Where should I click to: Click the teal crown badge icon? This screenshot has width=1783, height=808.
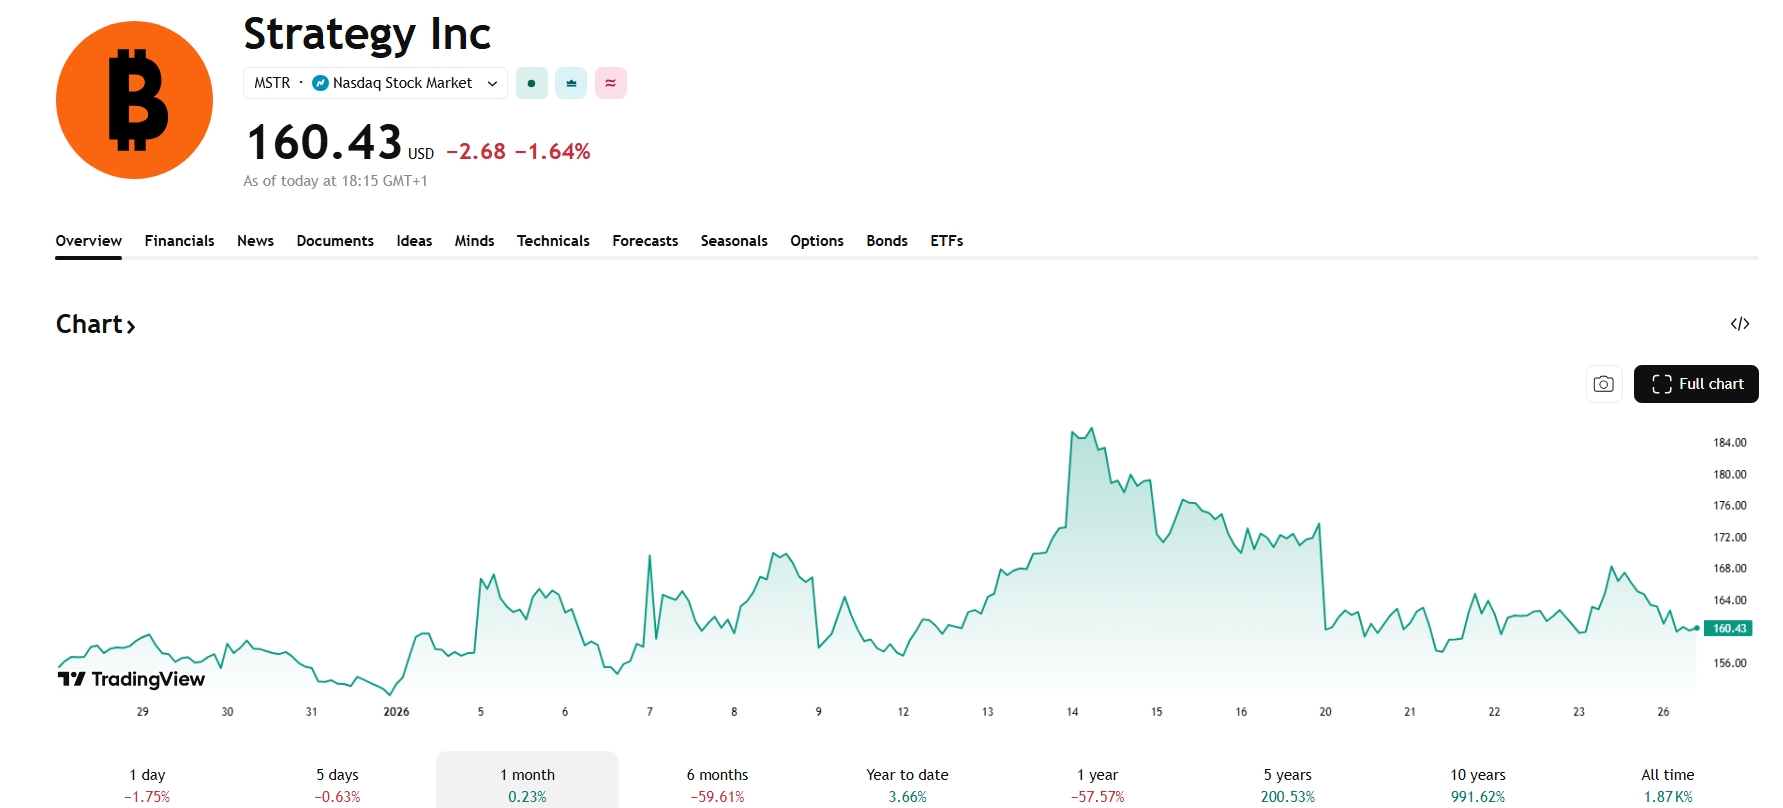[571, 83]
